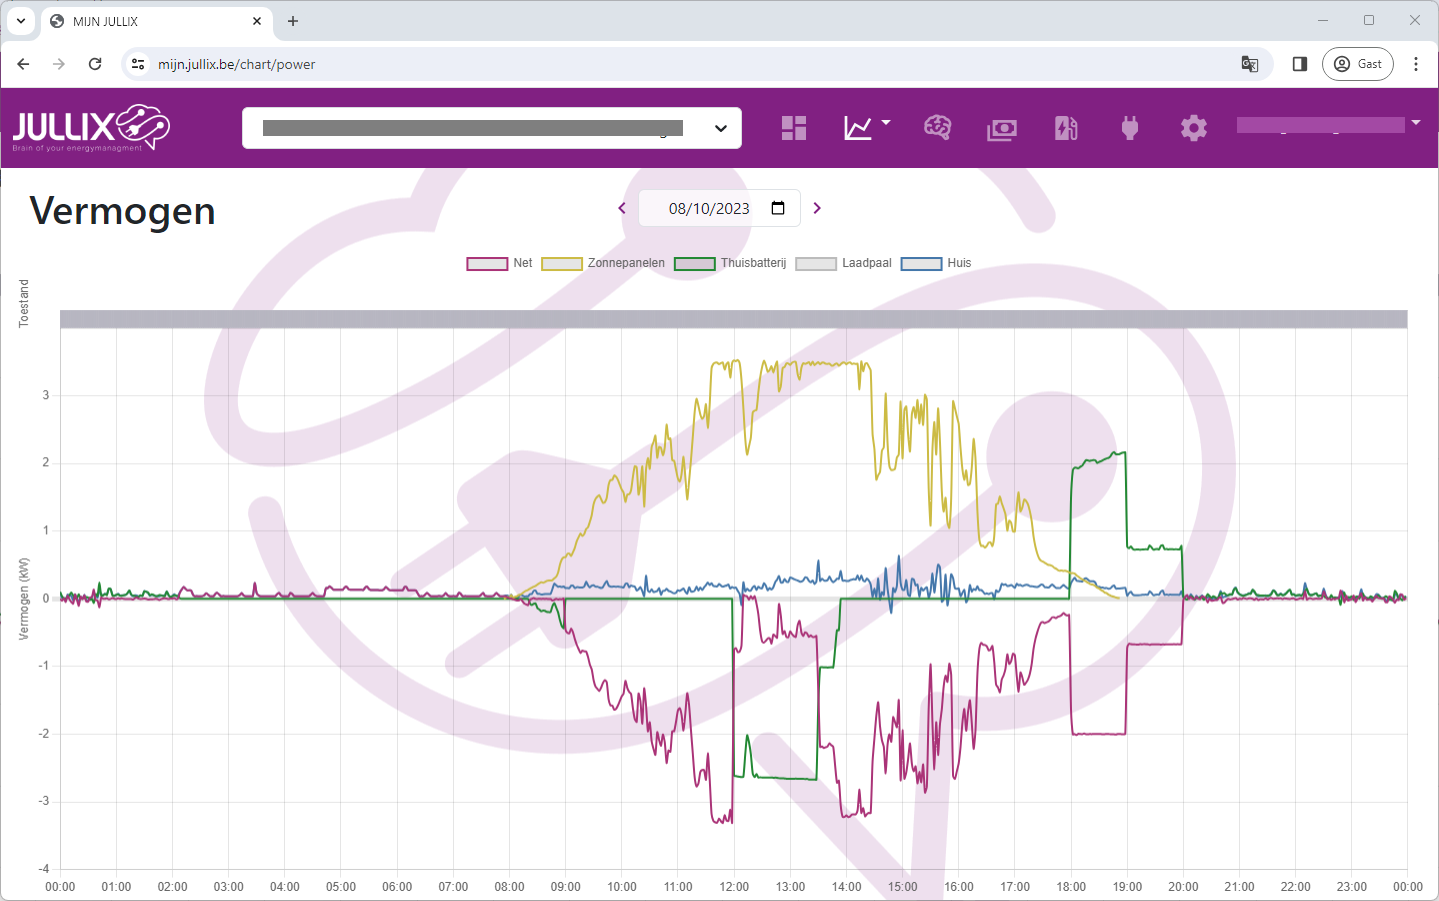Click the Laadpaal legend color swatch
This screenshot has height=901, width=1439.
pos(816,264)
